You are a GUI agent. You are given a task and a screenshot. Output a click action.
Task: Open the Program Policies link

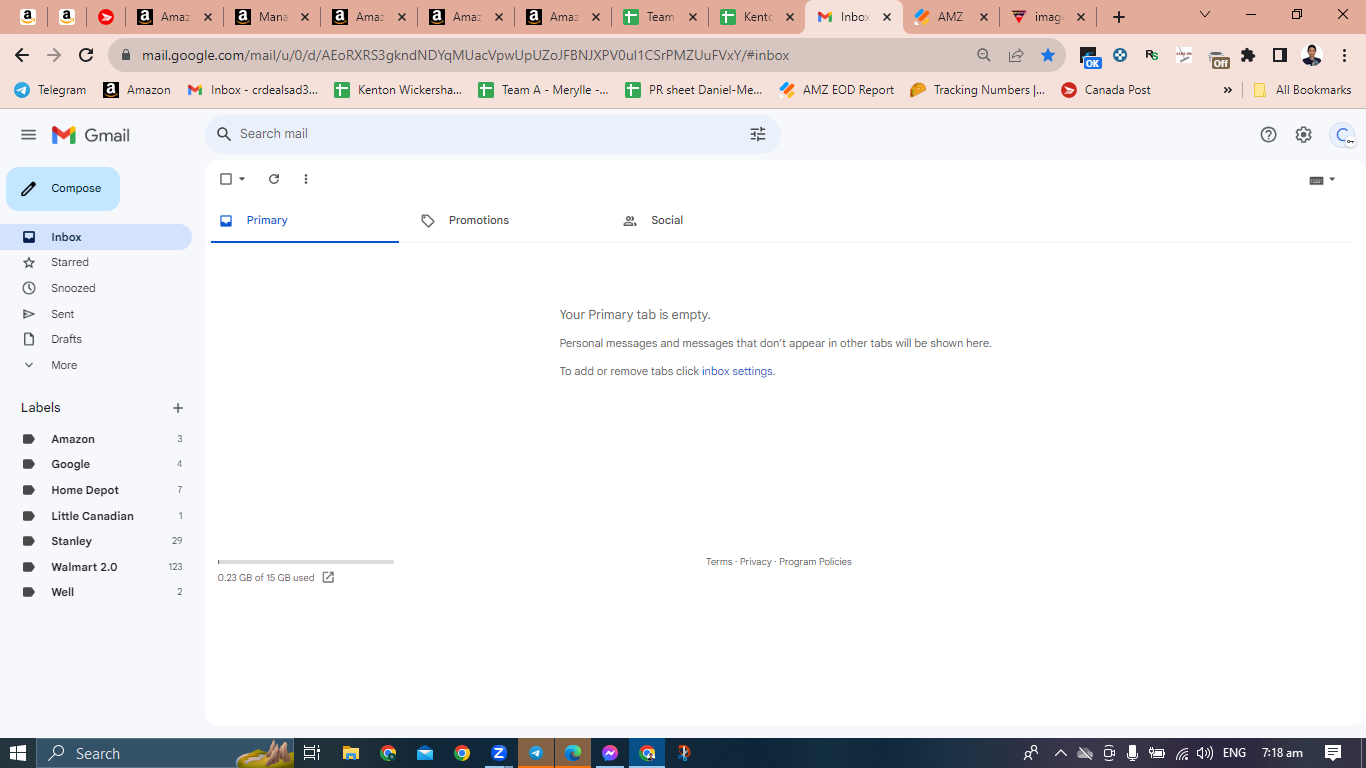point(815,562)
